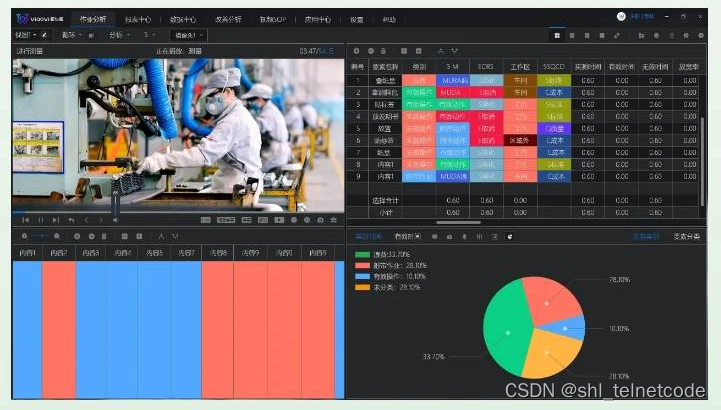Click the video-clip icon in the player toolbar

click(279, 220)
